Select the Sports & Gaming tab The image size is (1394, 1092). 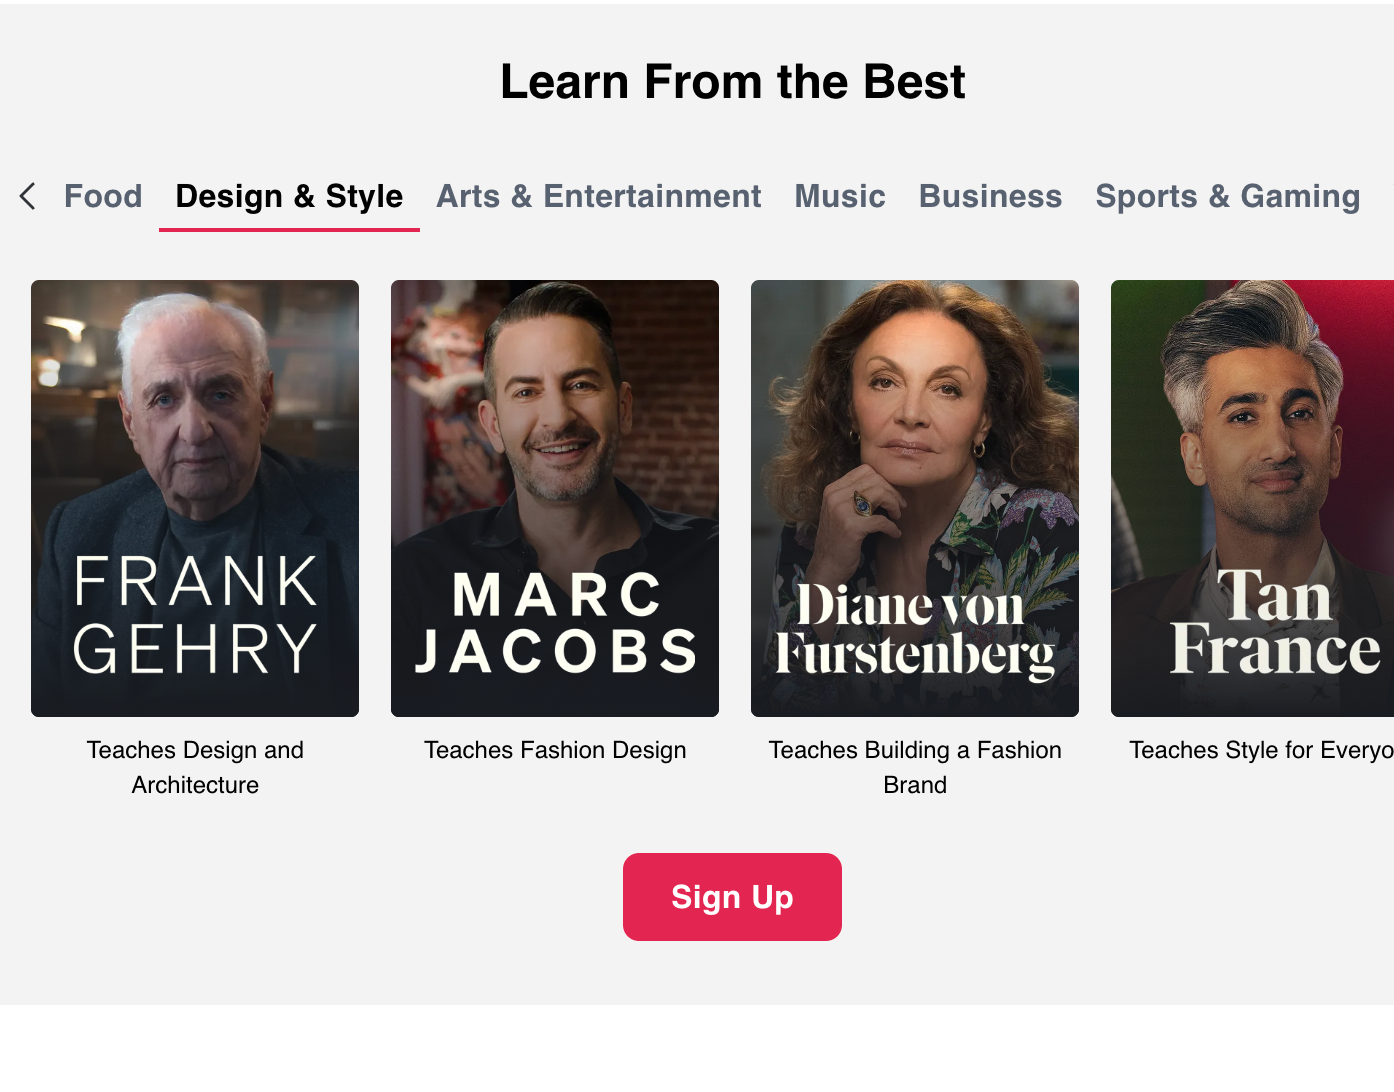[1227, 196]
